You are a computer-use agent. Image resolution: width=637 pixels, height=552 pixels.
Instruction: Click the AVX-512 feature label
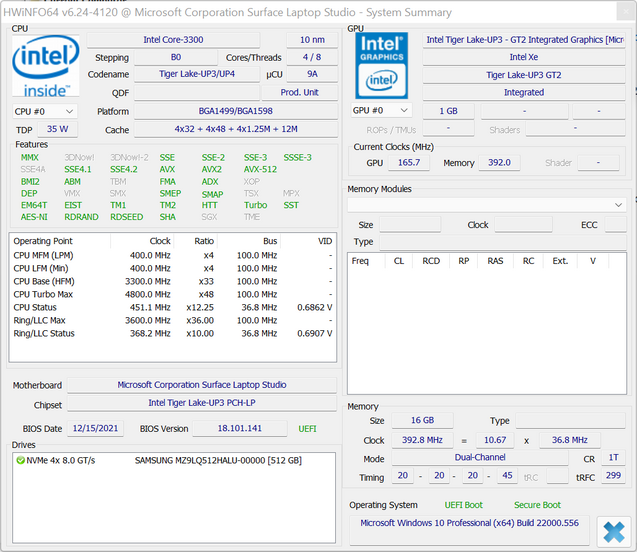260,169
